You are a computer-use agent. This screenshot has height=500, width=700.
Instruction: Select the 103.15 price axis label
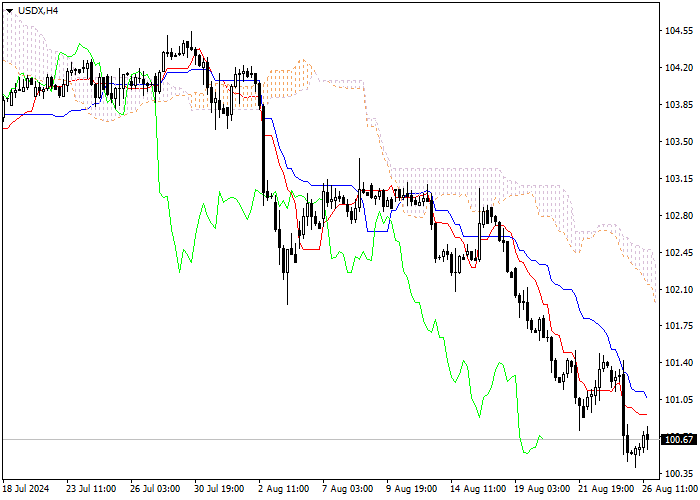(x=679, y=179)
